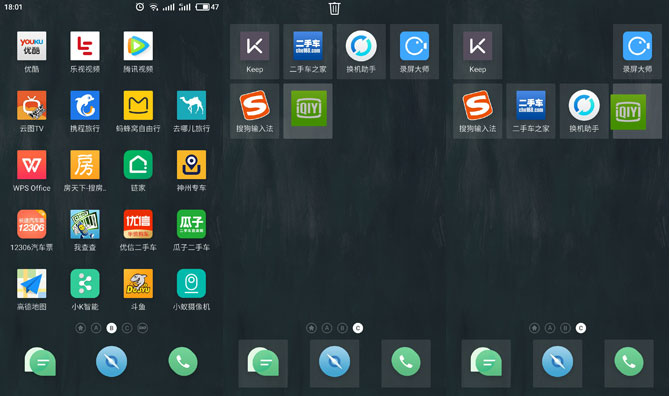Select 录屏大师 on right screen
Screen dimensions: 670x396
638,51
